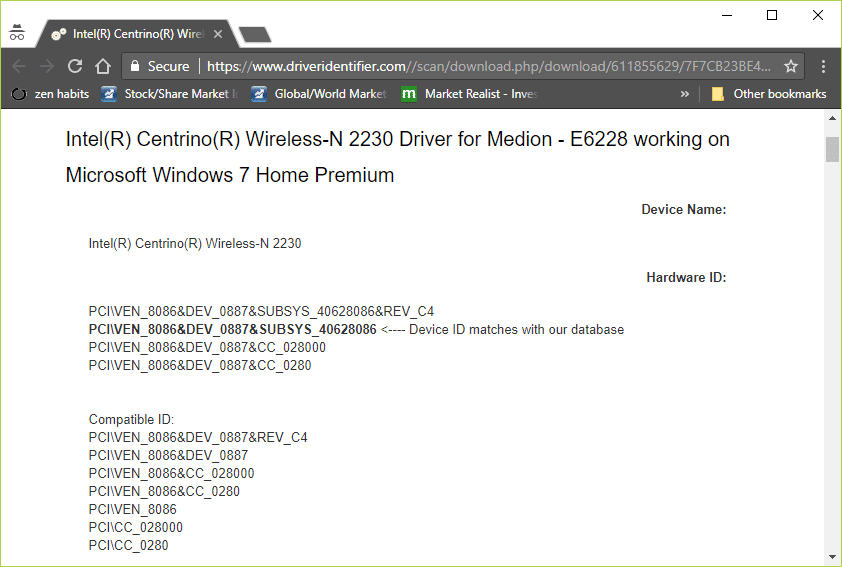This screenshot has width=842, height=567.
Task: Click the browser Forward arrow
Action: click(x=47, y=66)
